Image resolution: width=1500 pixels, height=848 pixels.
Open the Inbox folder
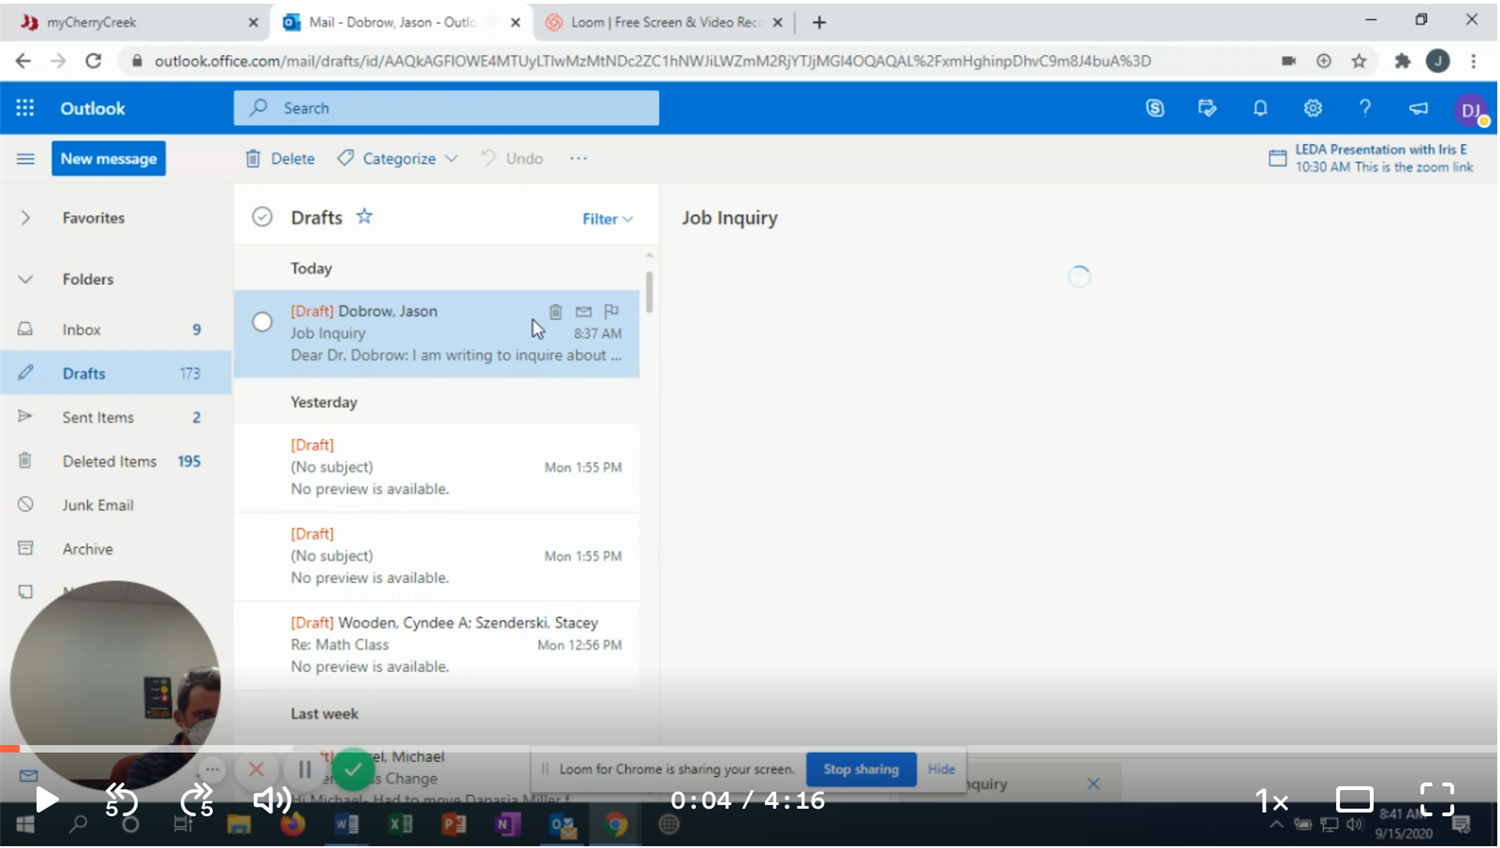click(116, 329)
